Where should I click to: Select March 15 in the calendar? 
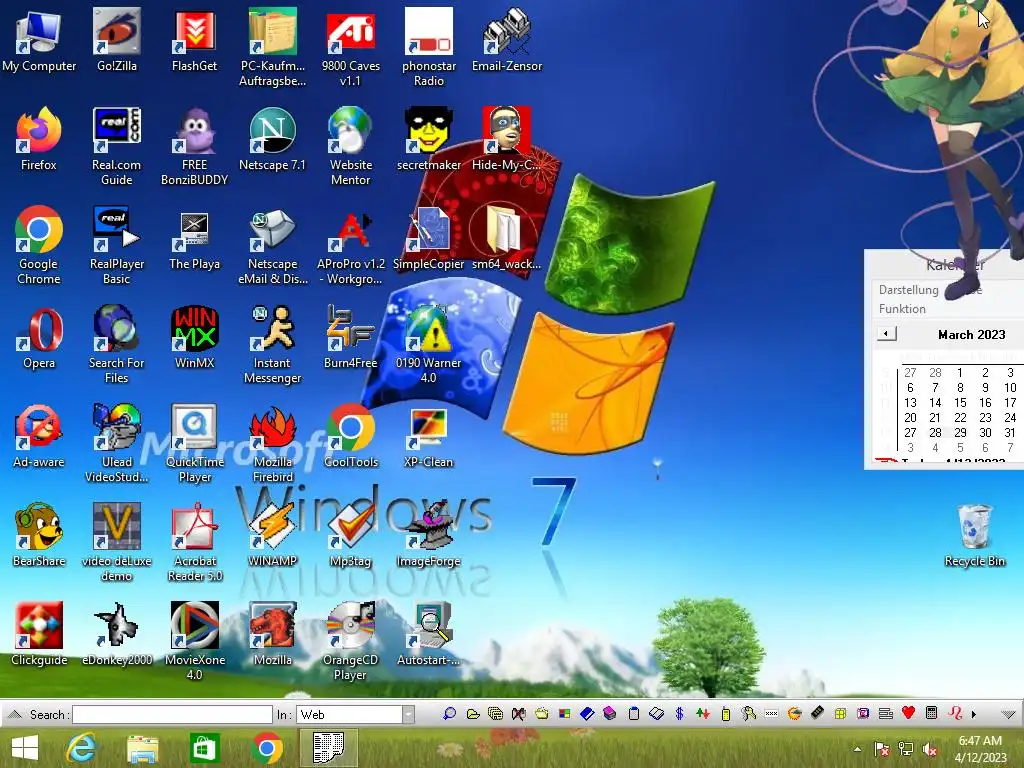click(960, 403)
